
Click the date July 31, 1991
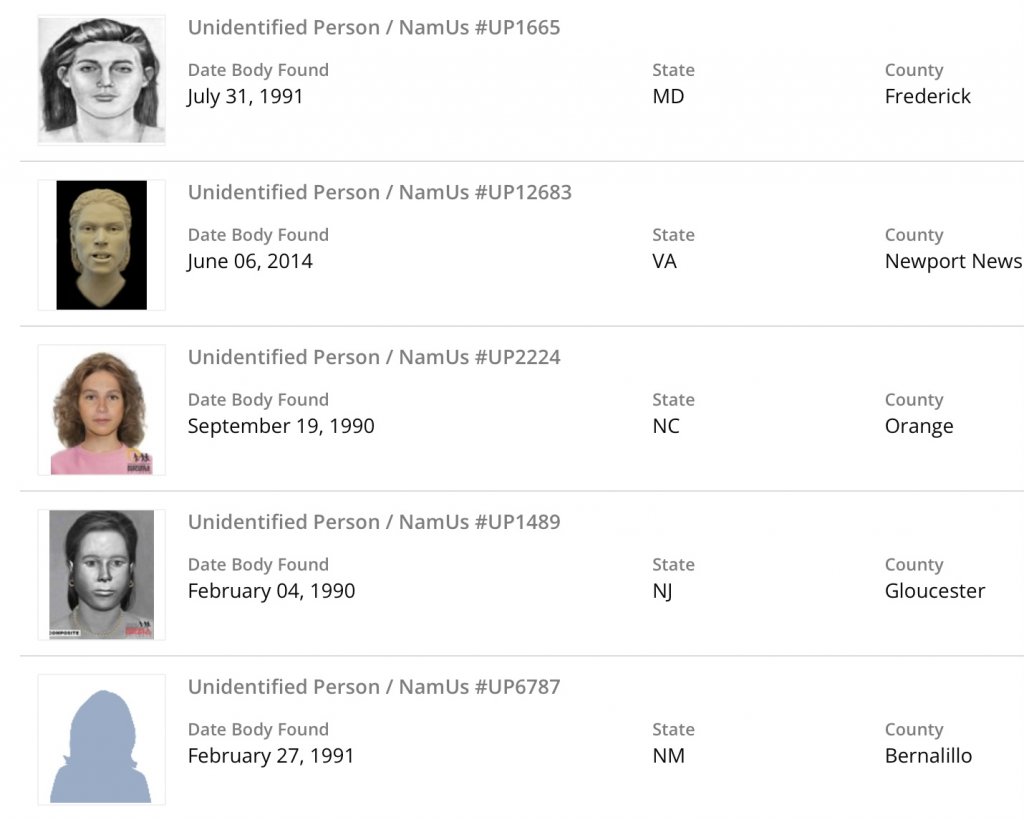coord(245,97)
